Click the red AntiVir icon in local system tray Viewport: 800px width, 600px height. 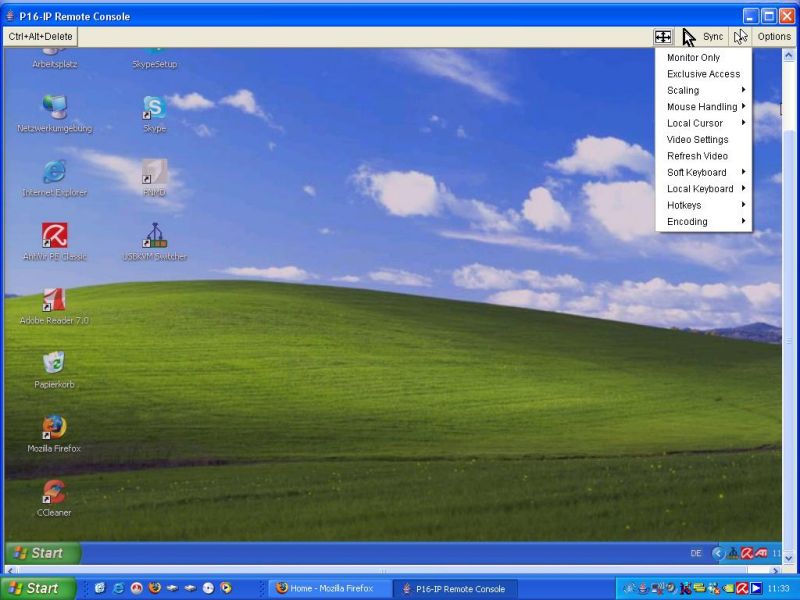click(x=742, y=589)
